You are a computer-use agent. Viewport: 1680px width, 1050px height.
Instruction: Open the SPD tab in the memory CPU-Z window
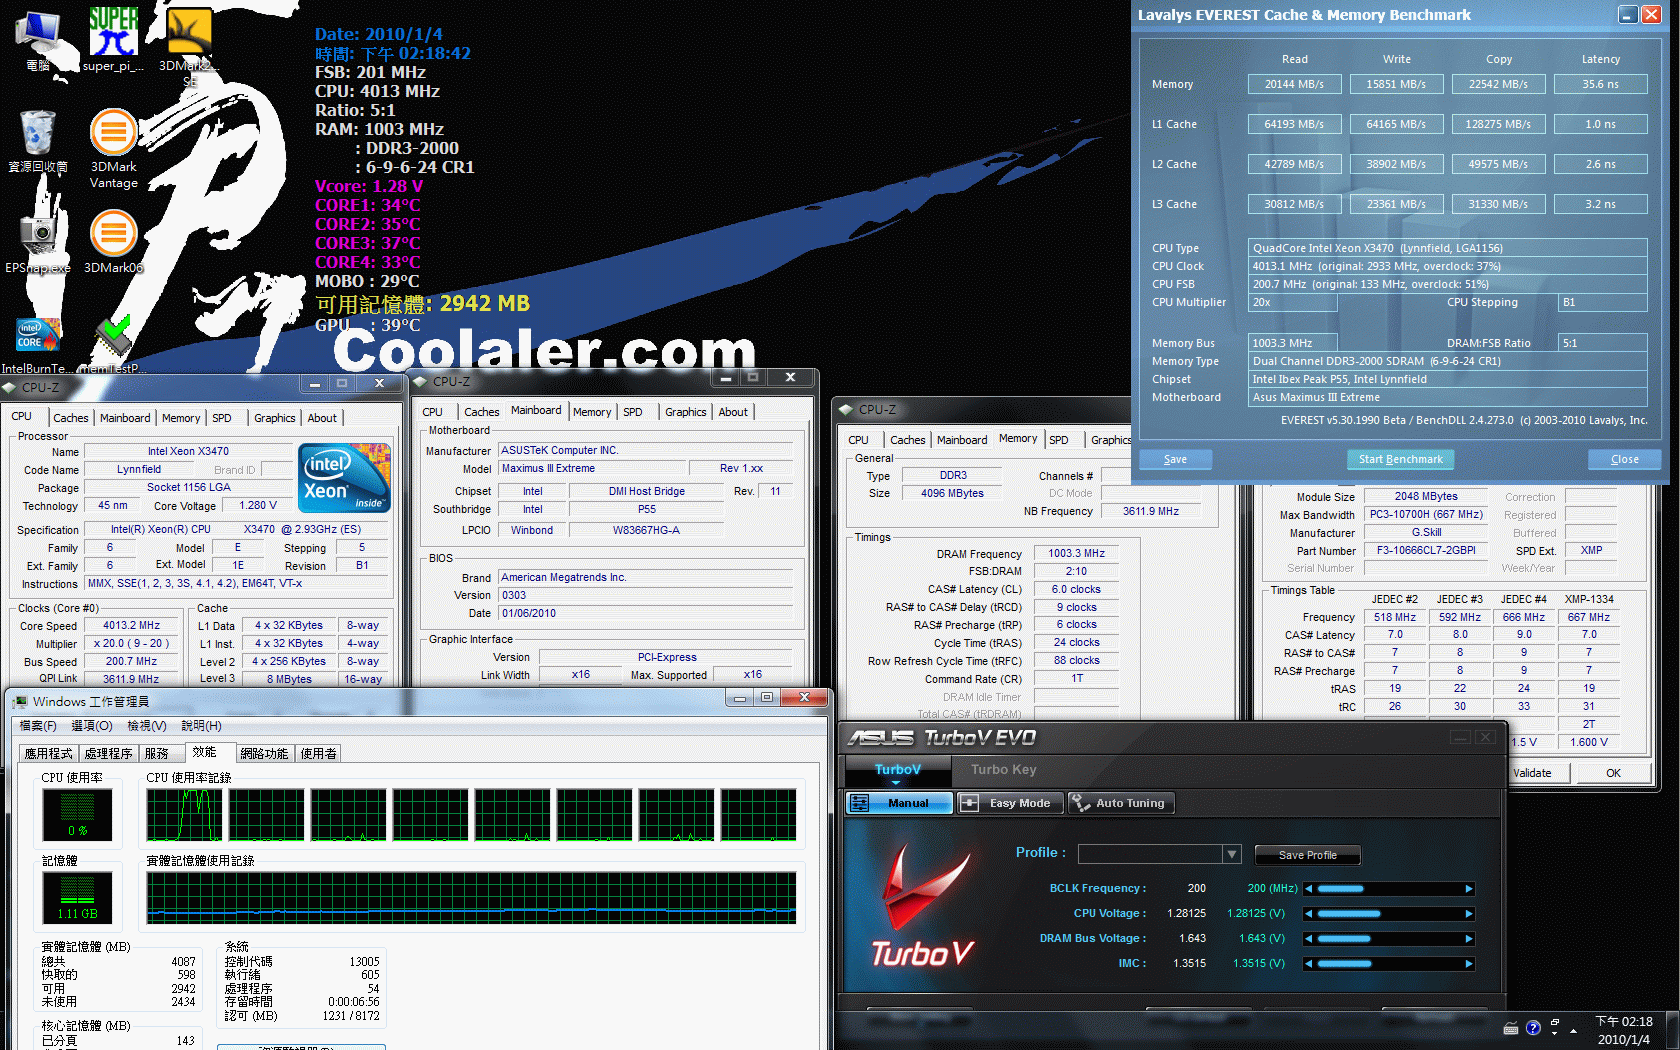(1059, 440)
